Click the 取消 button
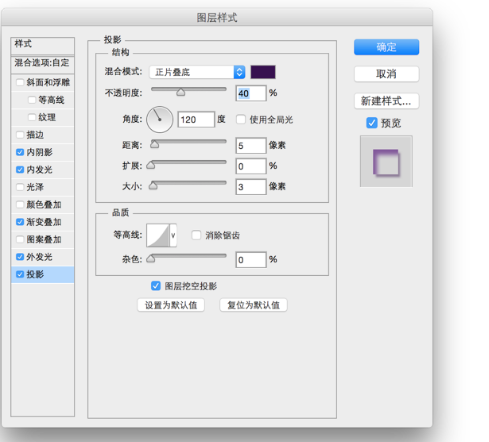This screenshot has height=442, width=489. coord(386,74)
